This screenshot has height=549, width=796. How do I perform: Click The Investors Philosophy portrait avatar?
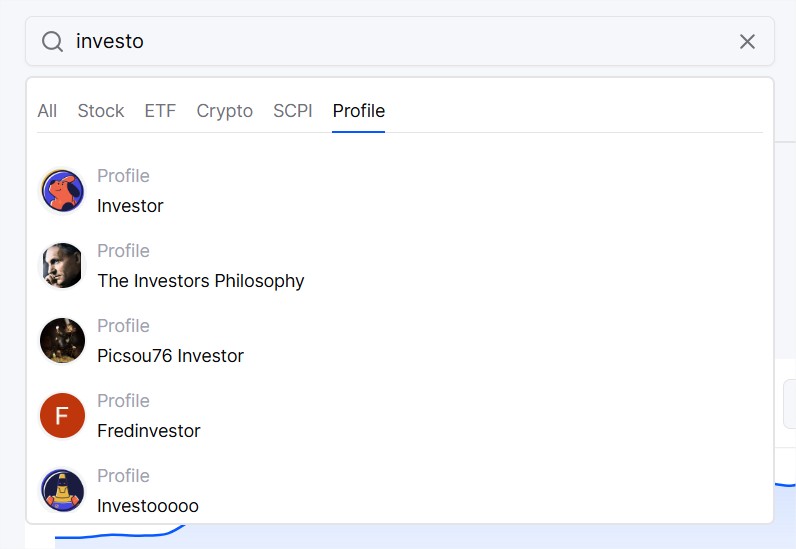point(62,266)
